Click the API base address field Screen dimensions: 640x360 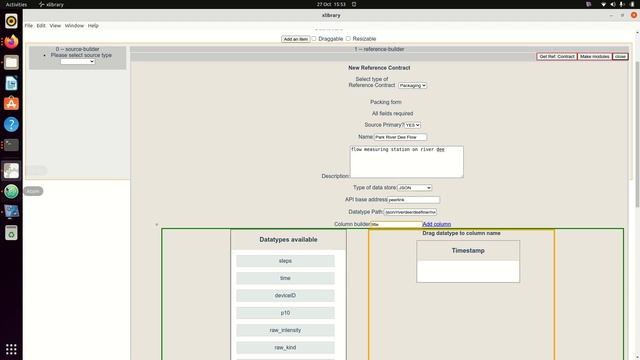[413, 200]
